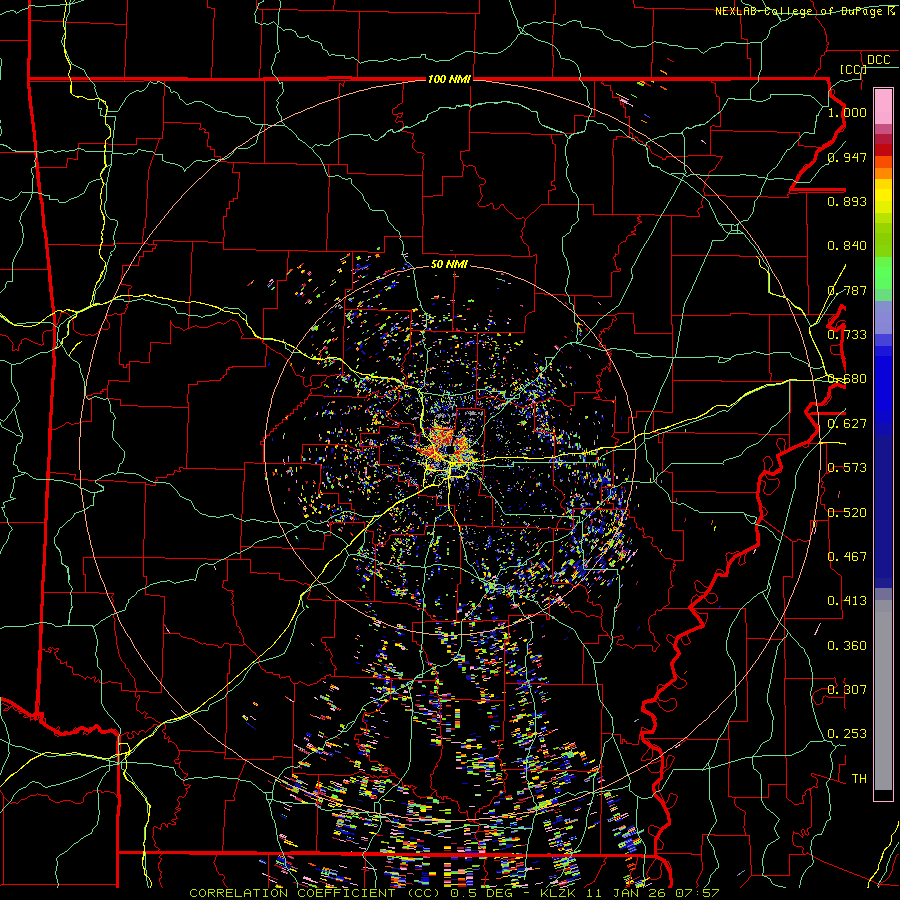
Task: Click the 0.787 scale value
Action: pyautogui.click(x=847, y=290)
